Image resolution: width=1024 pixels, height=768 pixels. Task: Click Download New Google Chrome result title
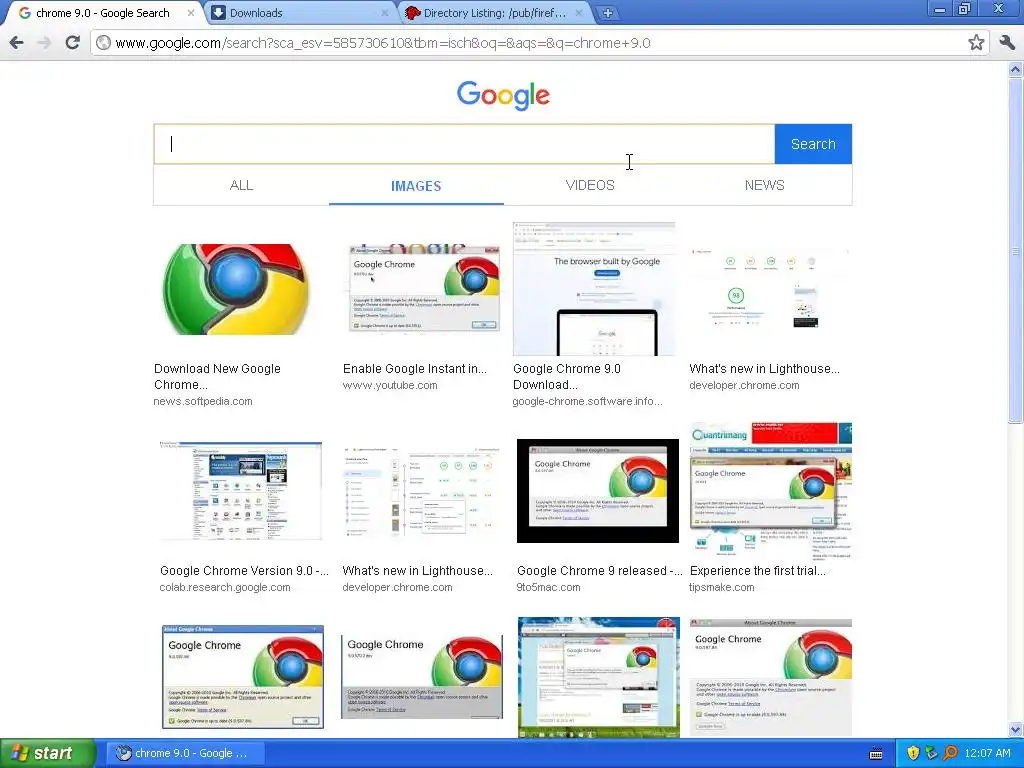[217, 377]
